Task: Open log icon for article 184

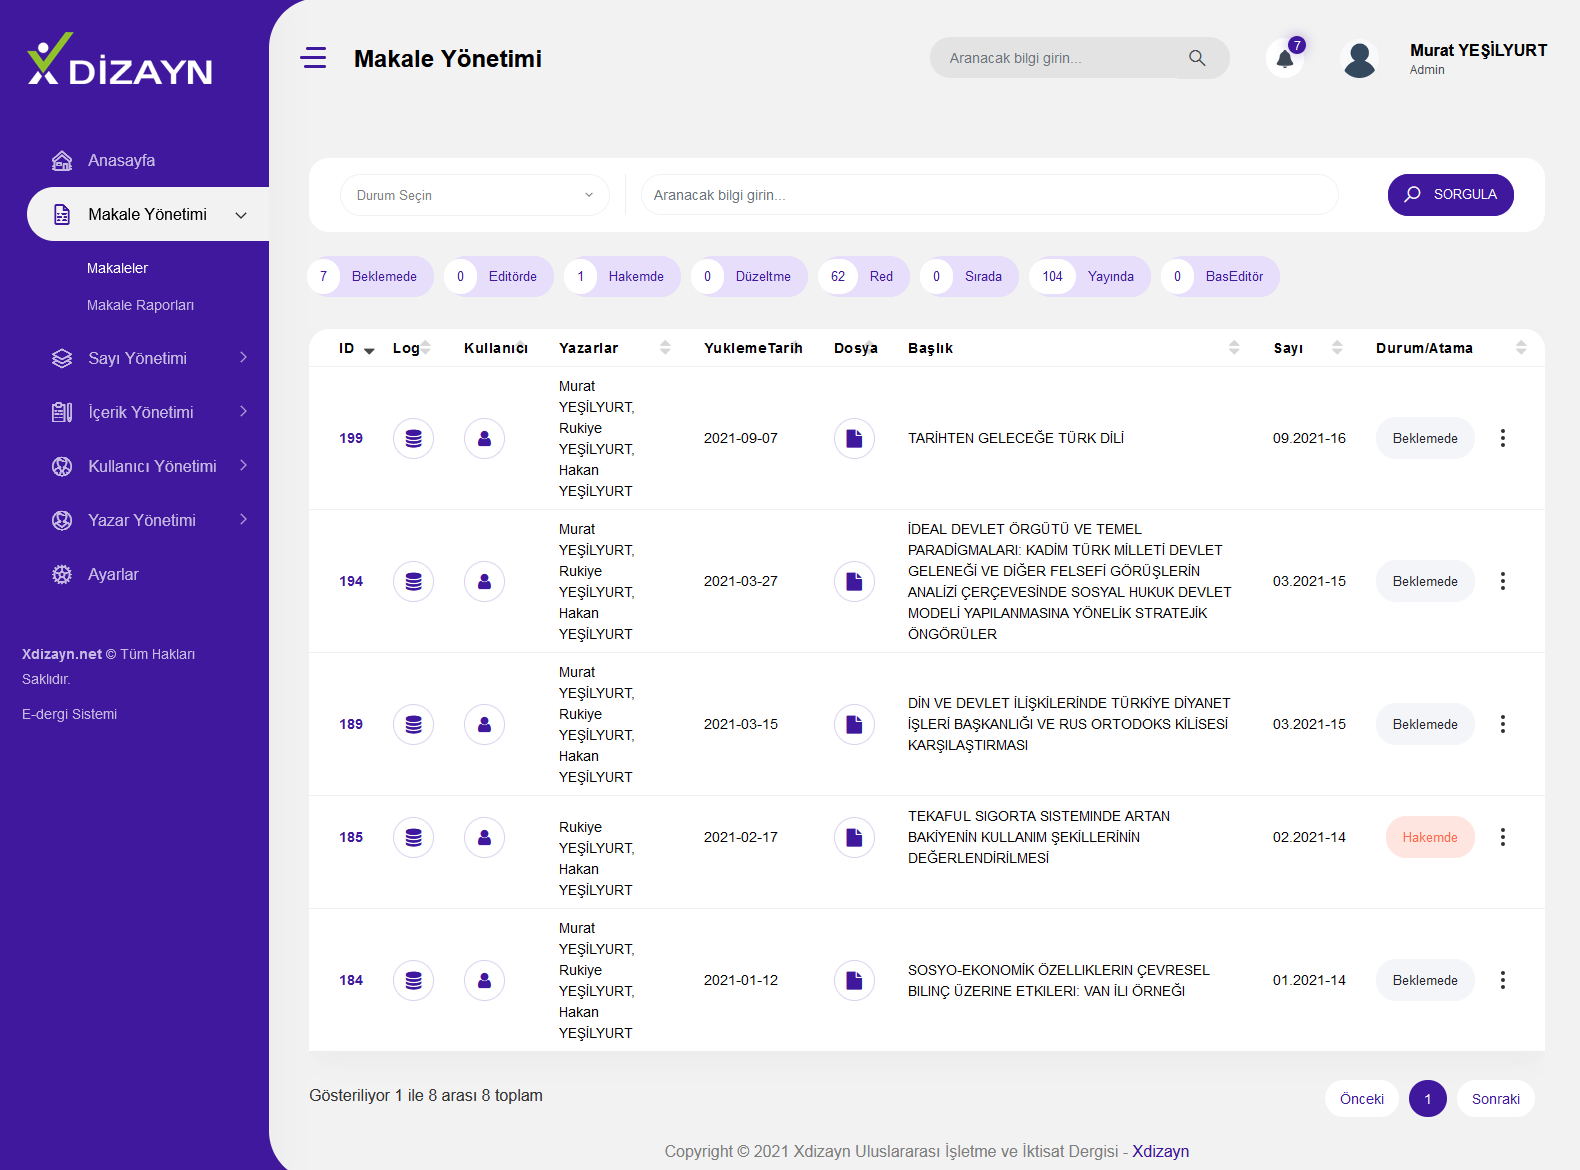Action: [x=413, y=980]
